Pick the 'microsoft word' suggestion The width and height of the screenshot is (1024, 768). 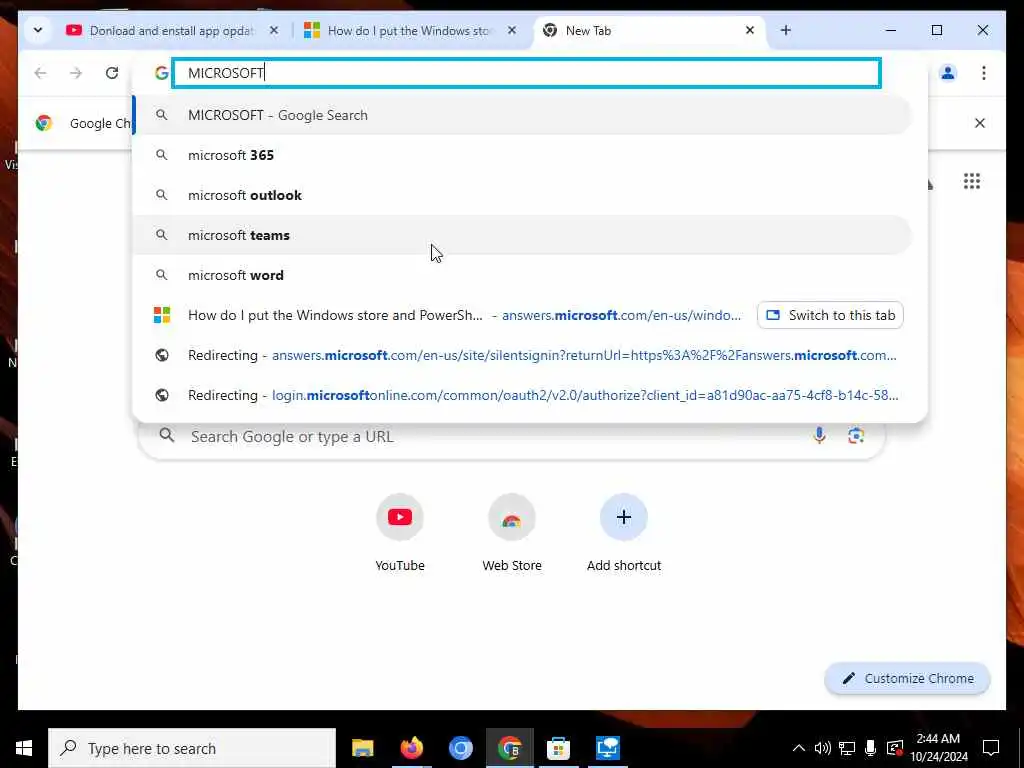coord(522,275)
